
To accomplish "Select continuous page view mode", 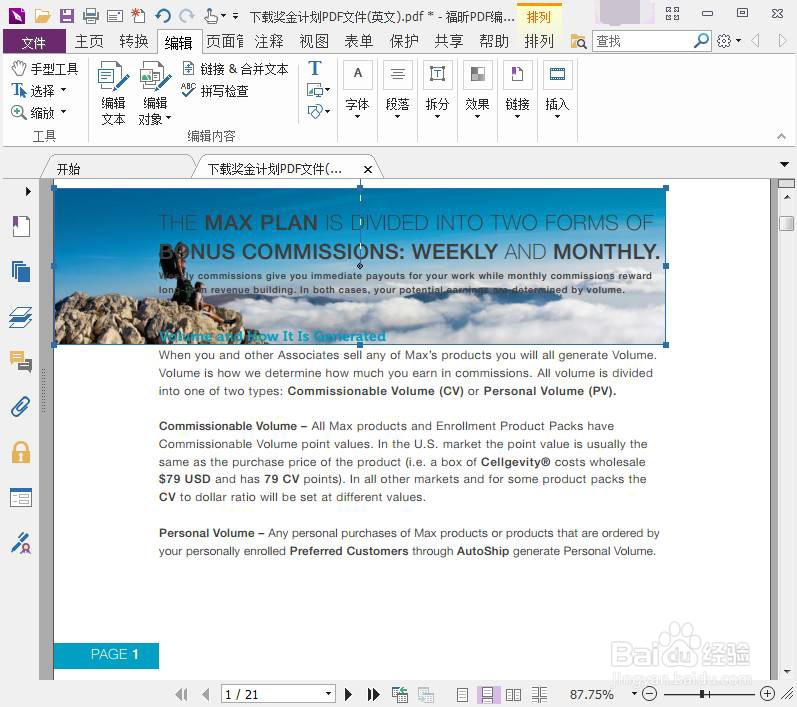I will pyautogui.click(x=487, y=694).
